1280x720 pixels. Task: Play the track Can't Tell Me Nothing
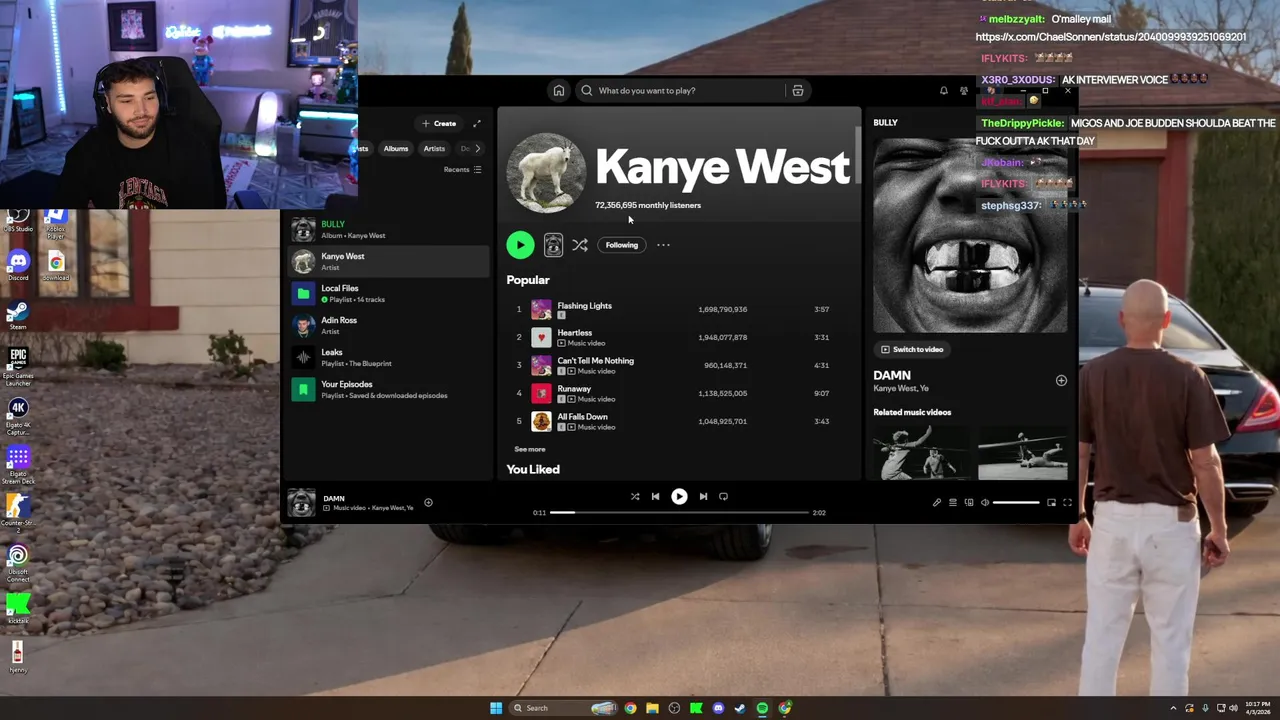pos(680,365)
